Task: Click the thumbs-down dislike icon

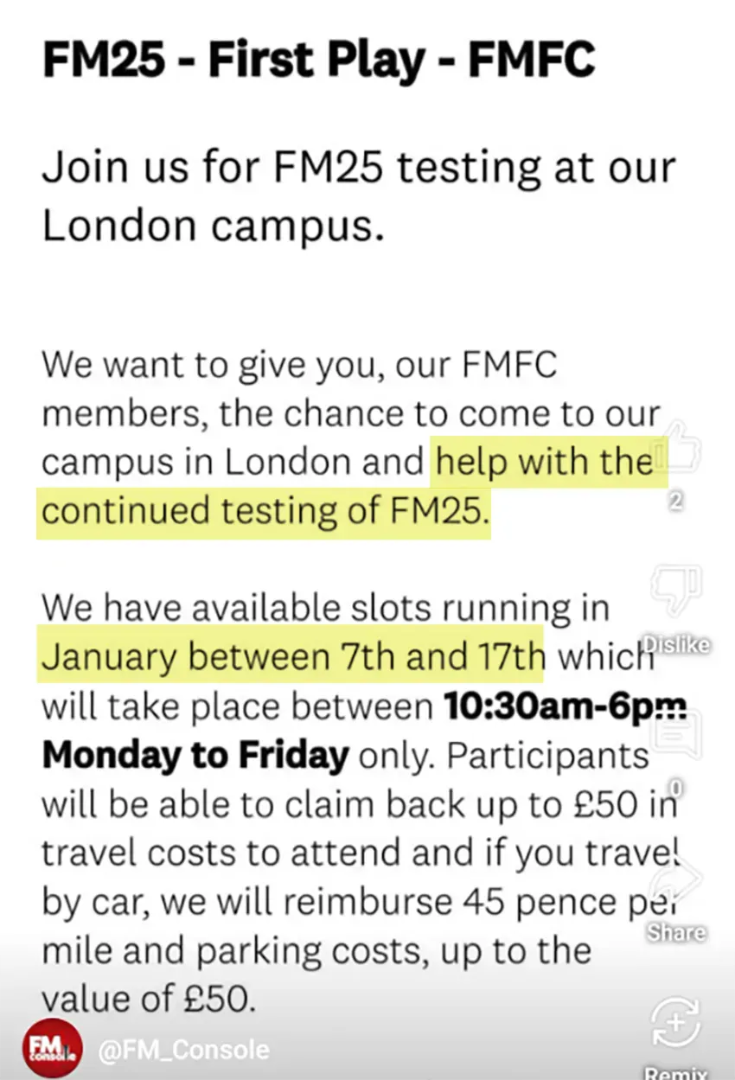Action: coord(676,589)
